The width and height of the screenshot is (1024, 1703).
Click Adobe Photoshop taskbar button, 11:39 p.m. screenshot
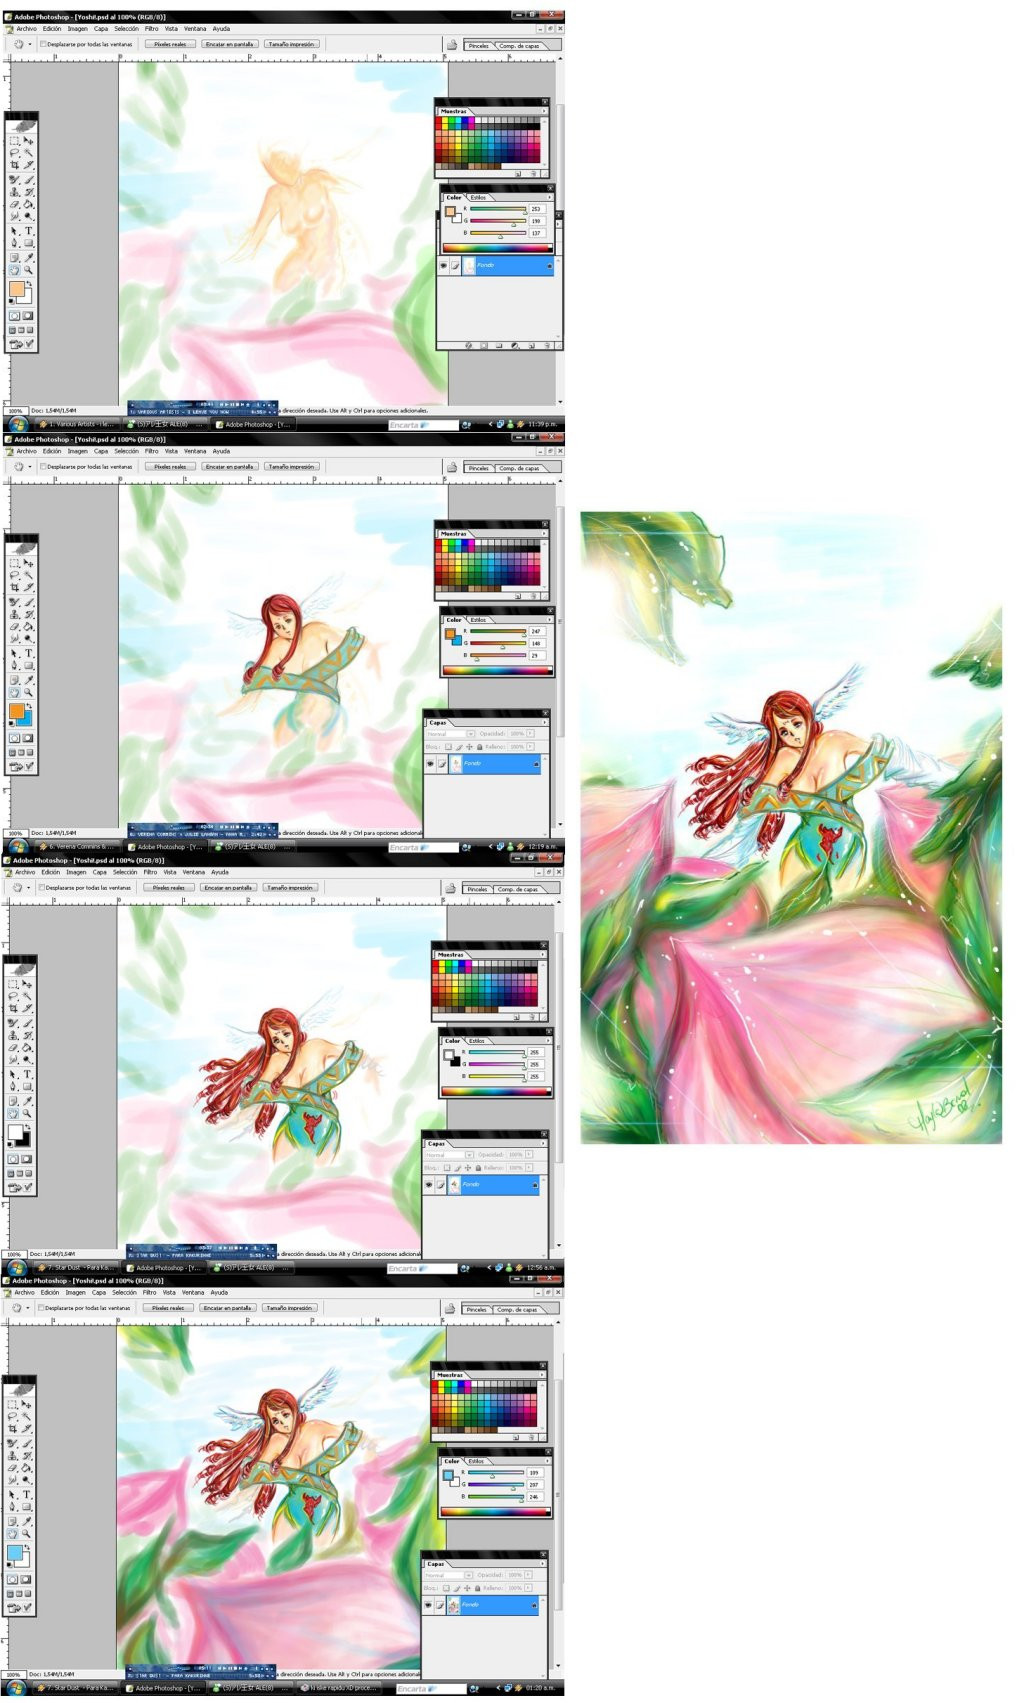point(253,424)
